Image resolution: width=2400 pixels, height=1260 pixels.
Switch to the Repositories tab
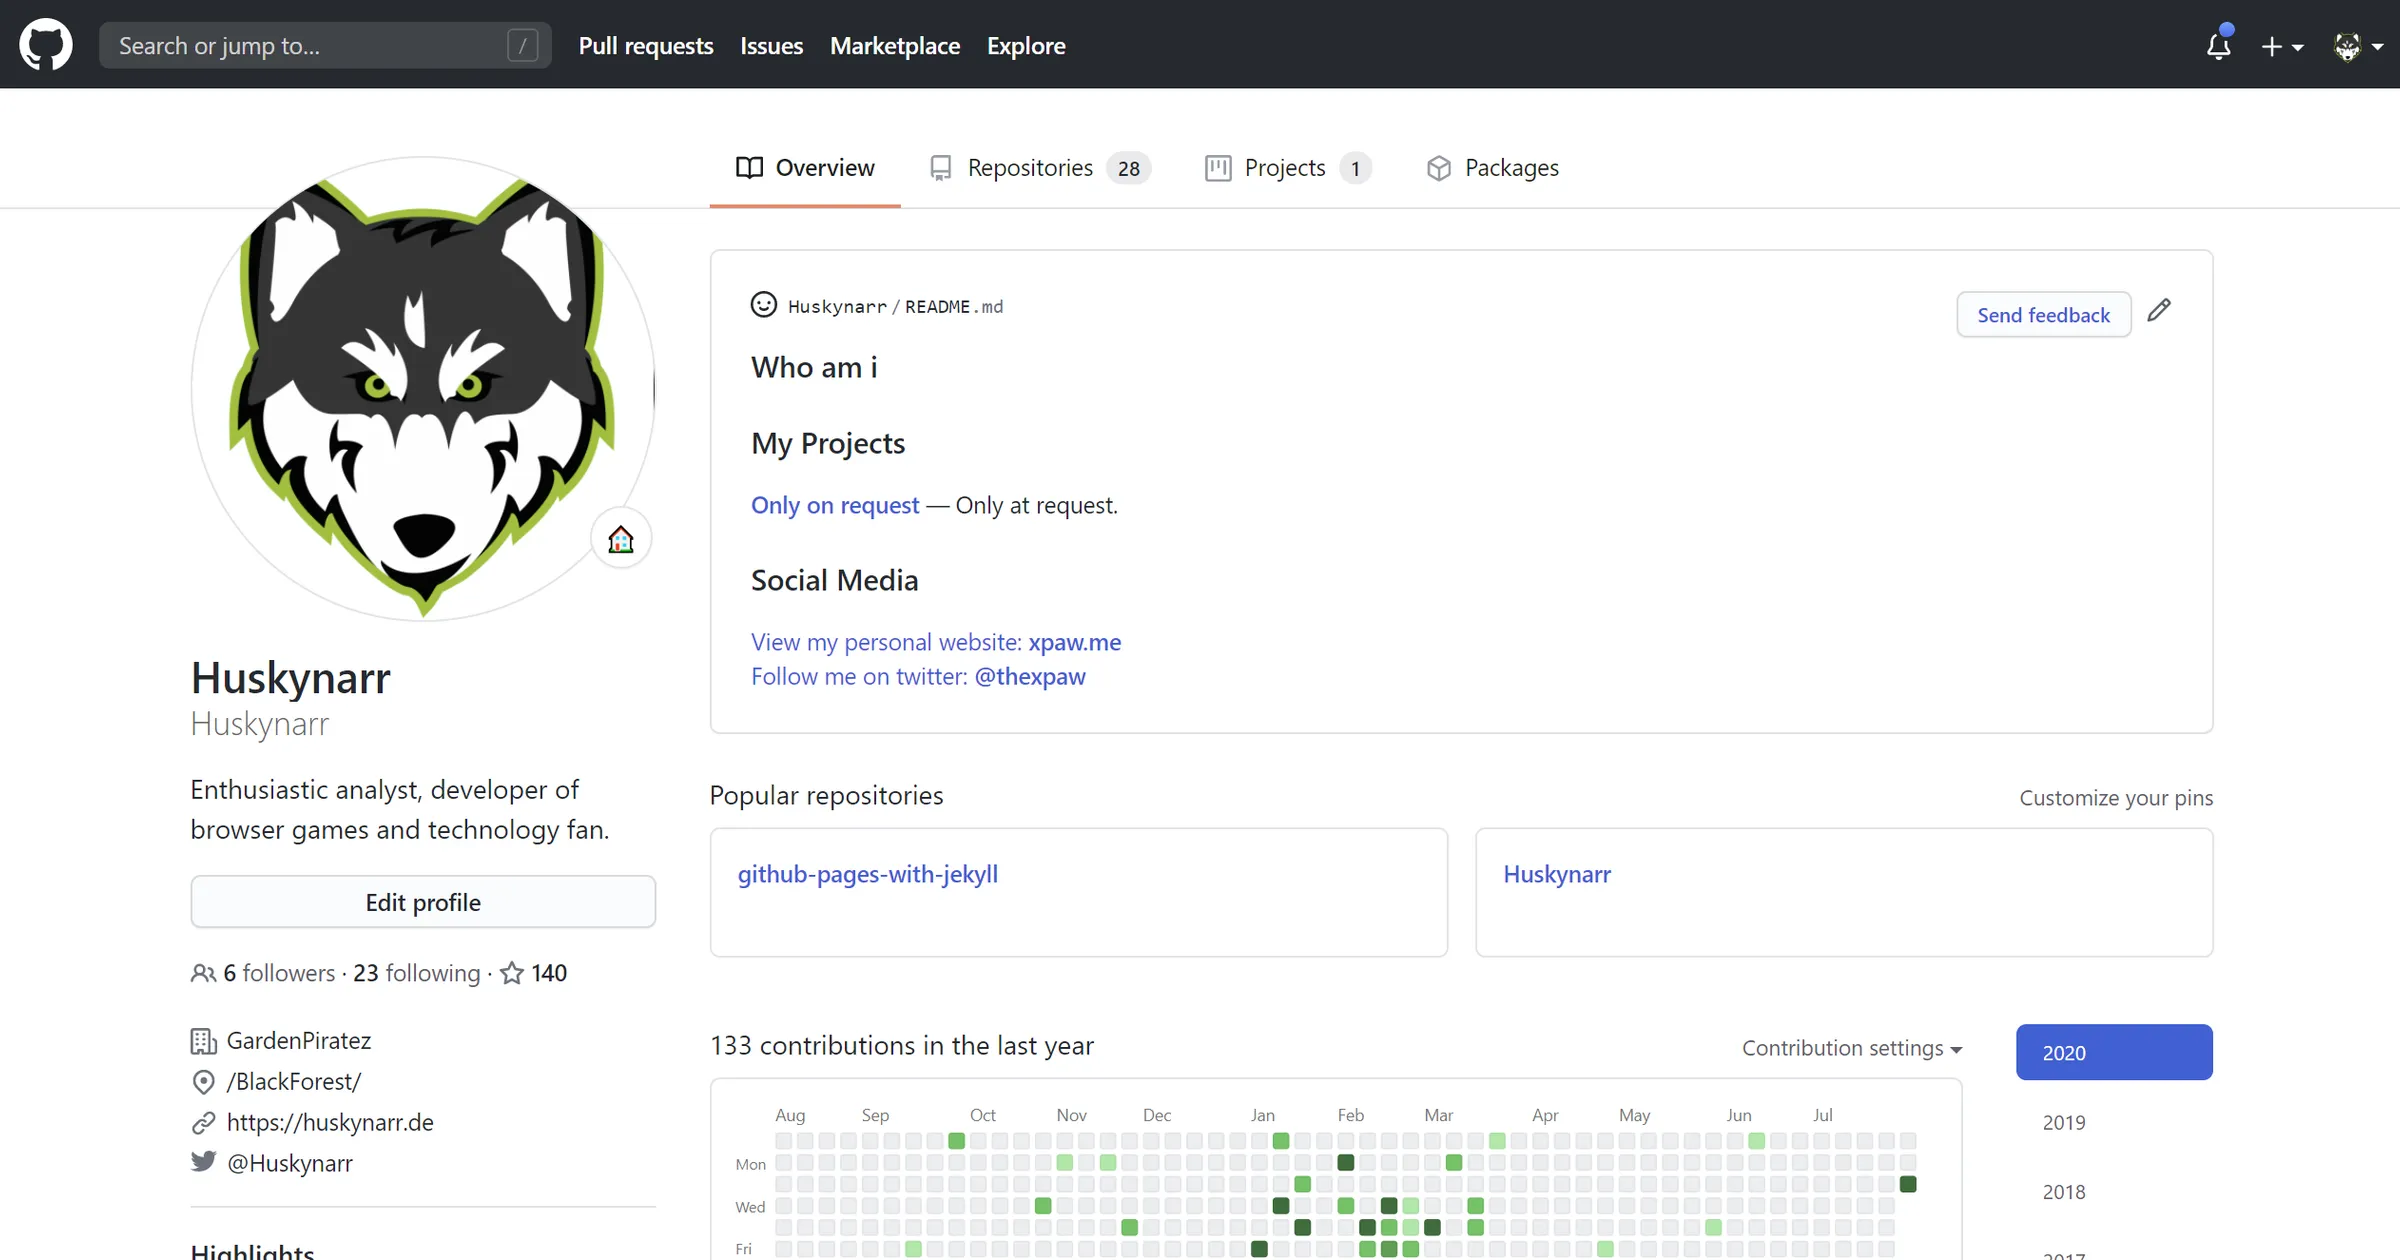pyautogui.click(x=1040, y=168)
